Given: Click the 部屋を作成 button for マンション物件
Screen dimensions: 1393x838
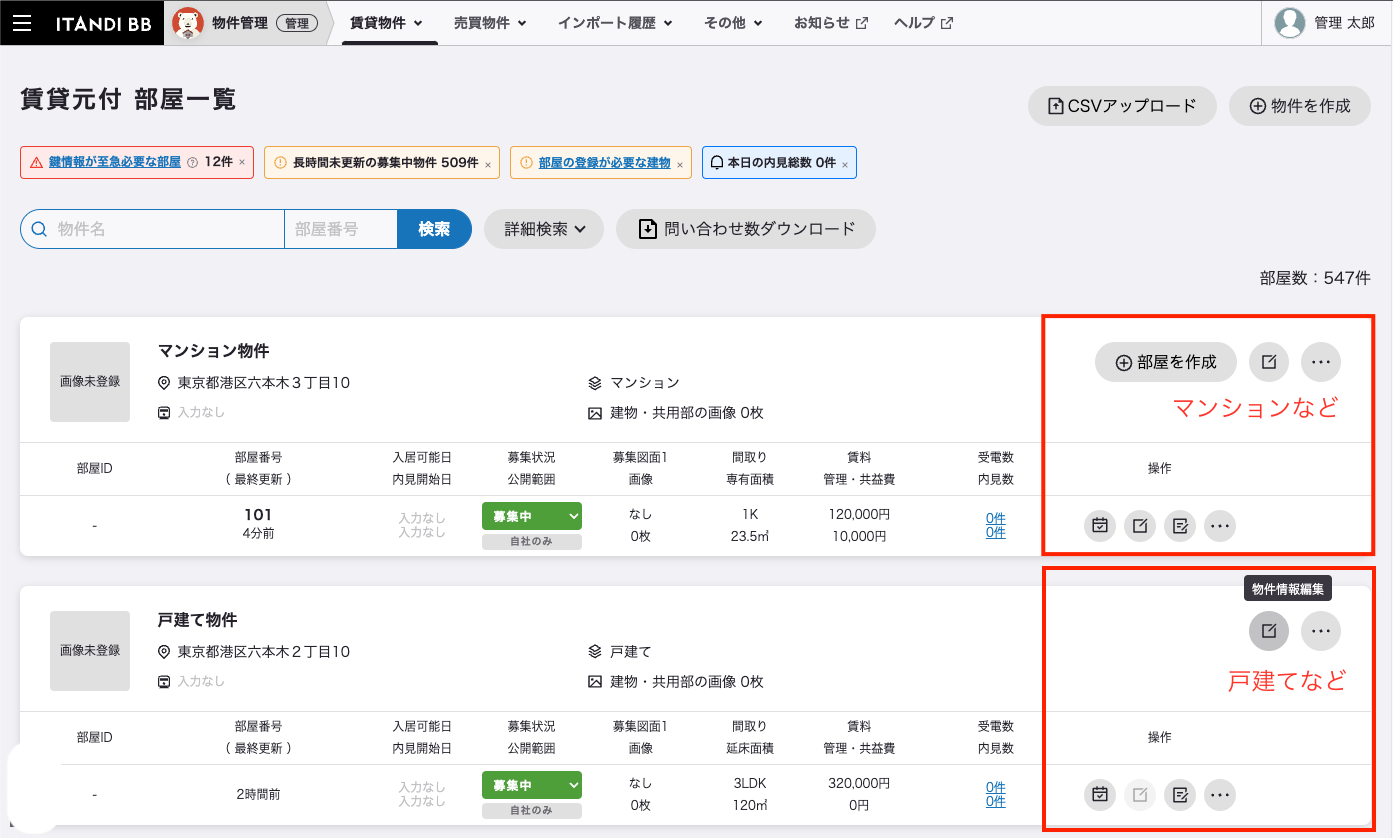Looking at the screenshot, I should (1166, 362).
